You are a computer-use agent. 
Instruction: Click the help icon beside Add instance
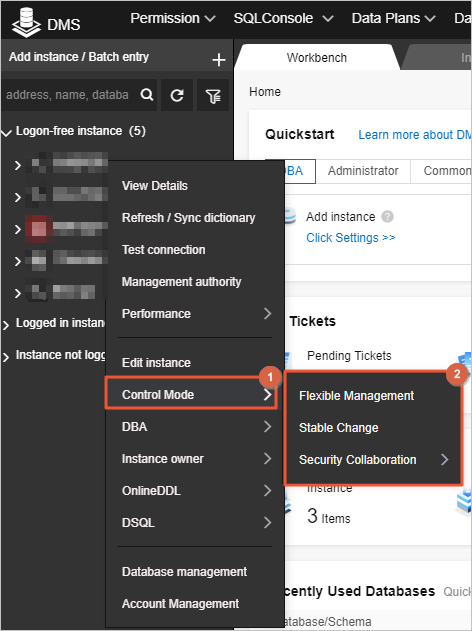387,217
